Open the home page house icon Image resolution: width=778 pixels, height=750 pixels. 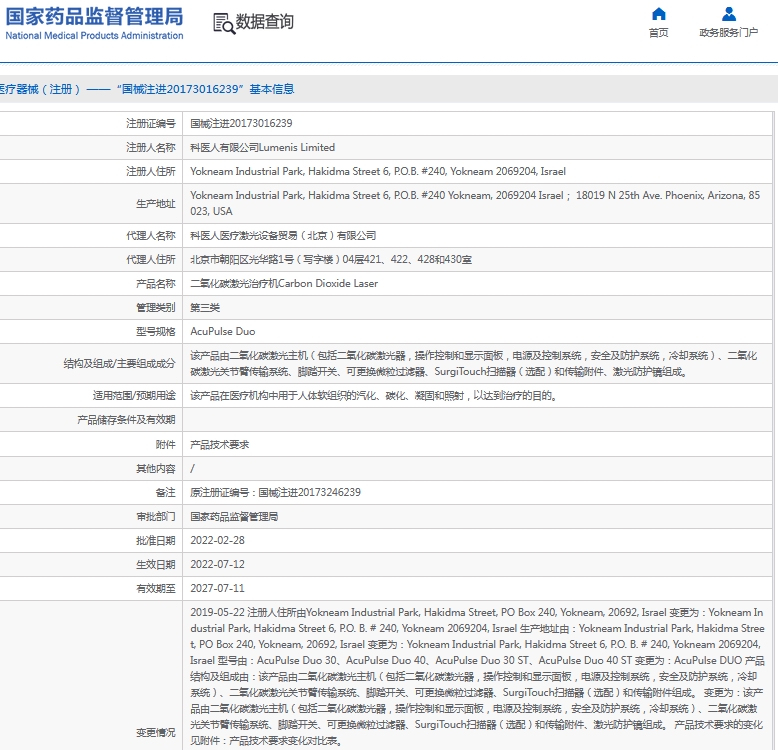658,14
